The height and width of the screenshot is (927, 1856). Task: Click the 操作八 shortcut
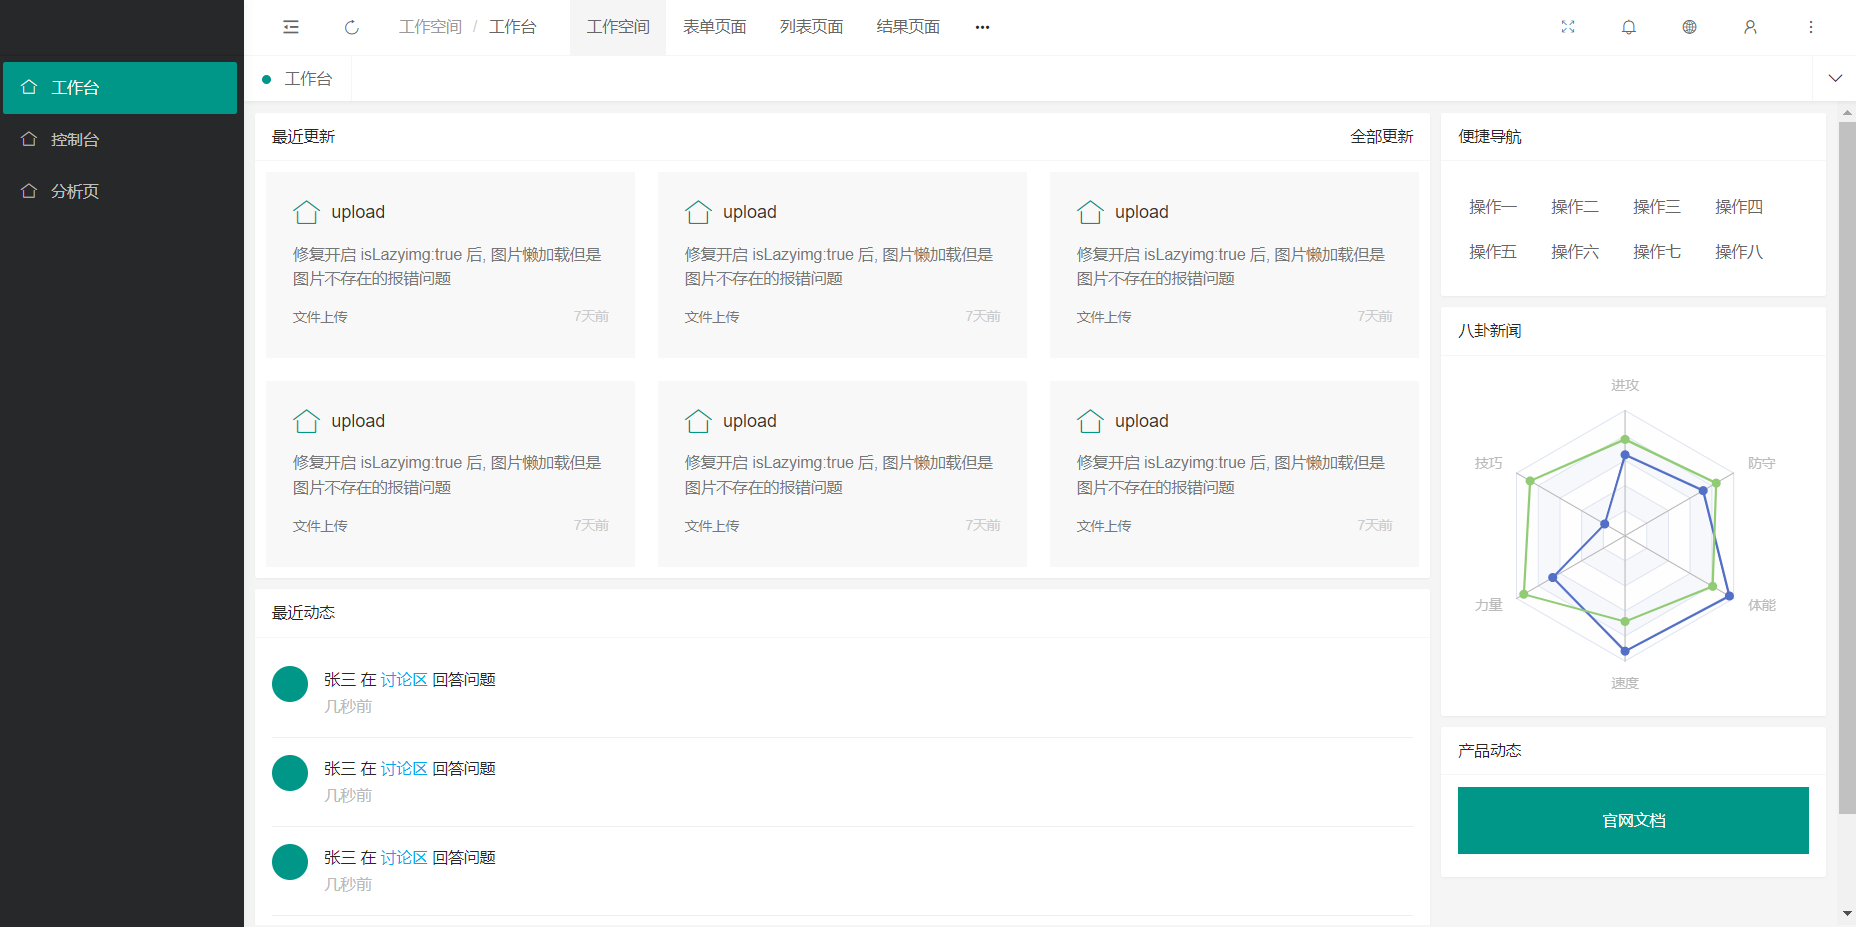coord(1739,252)
